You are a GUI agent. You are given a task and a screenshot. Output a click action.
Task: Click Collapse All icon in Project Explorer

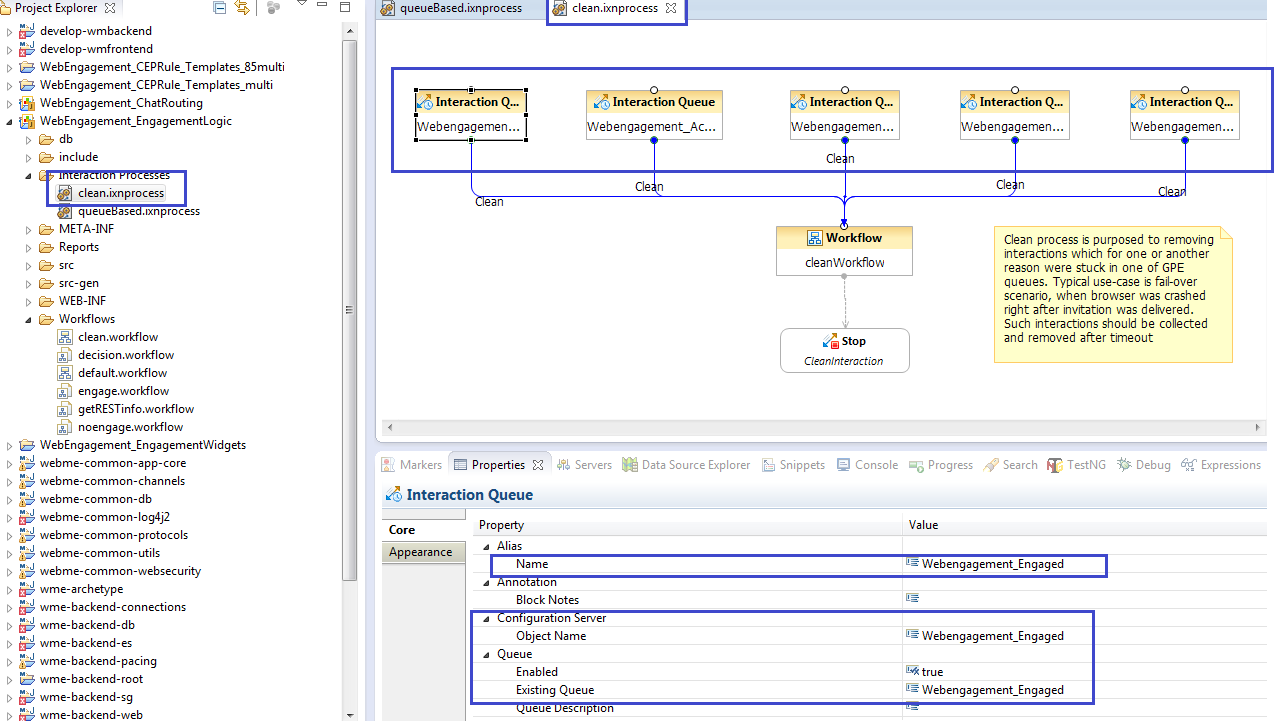coord(220,8)
